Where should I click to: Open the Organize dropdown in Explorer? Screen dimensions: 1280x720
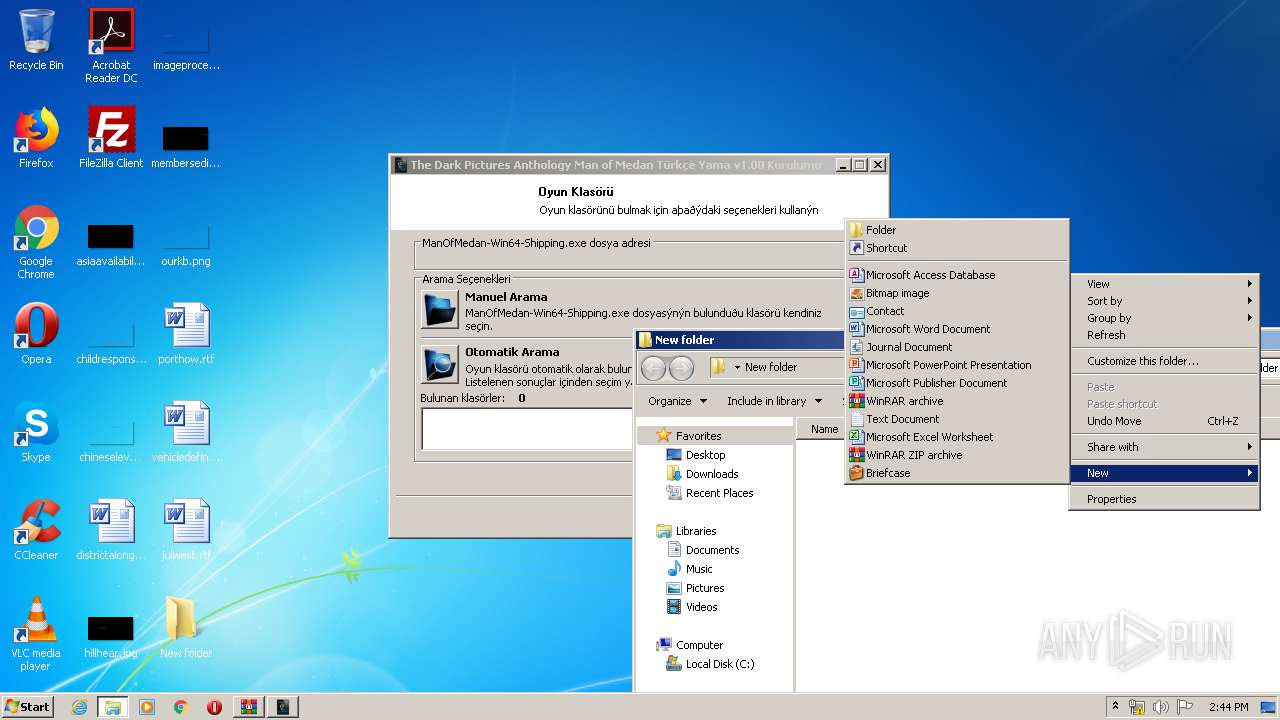677,401
